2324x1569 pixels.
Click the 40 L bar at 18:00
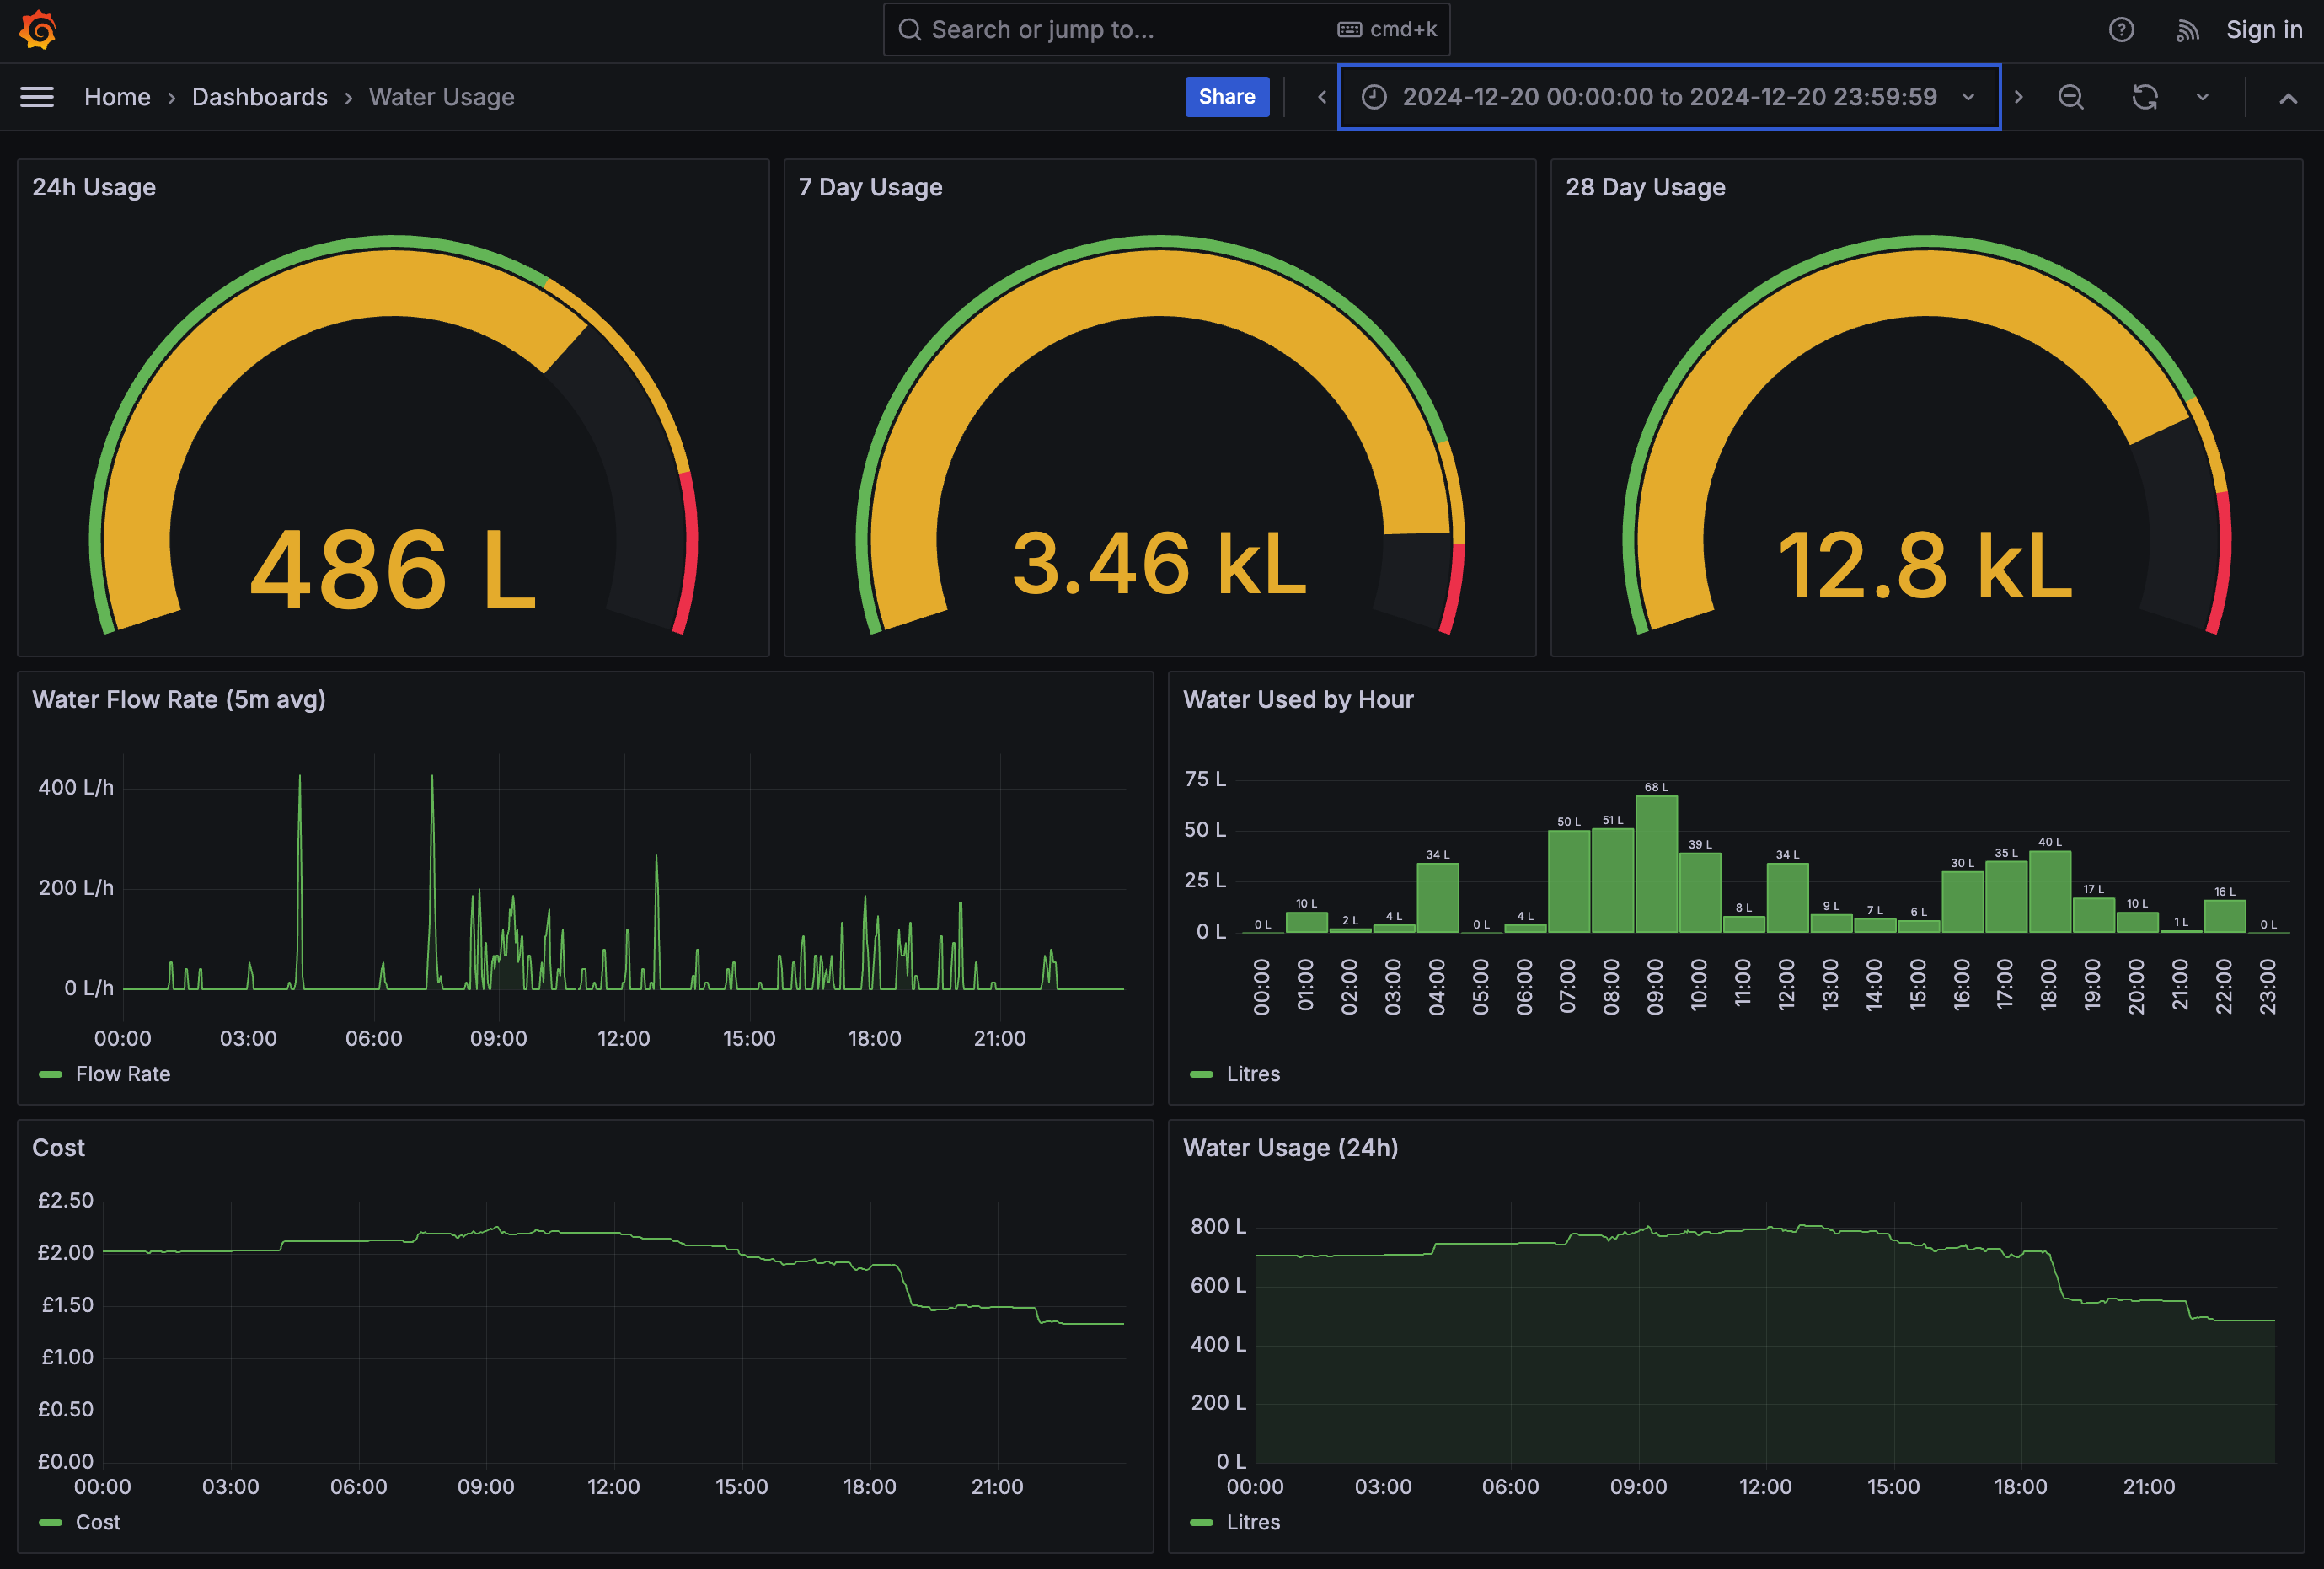(2050, 892)
